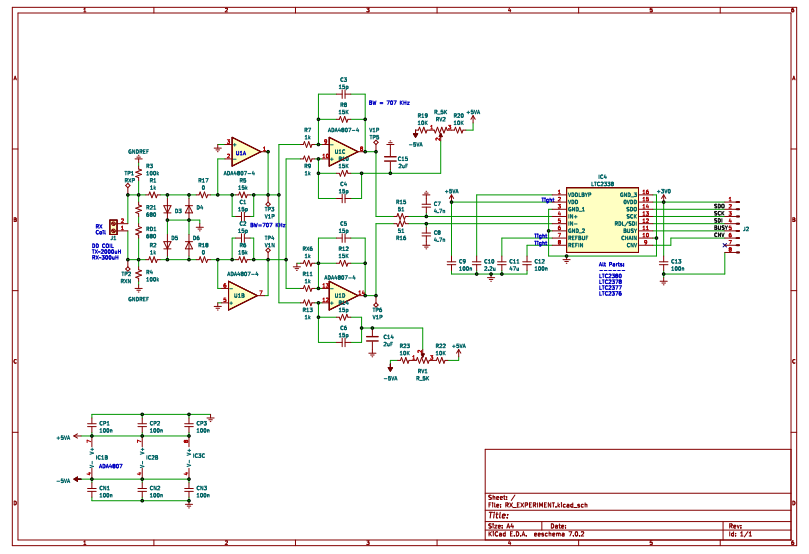Click the LTC2380 alternate part text
Image resolution: width=809 pixels, height=554 pixels.
(610, 276)
